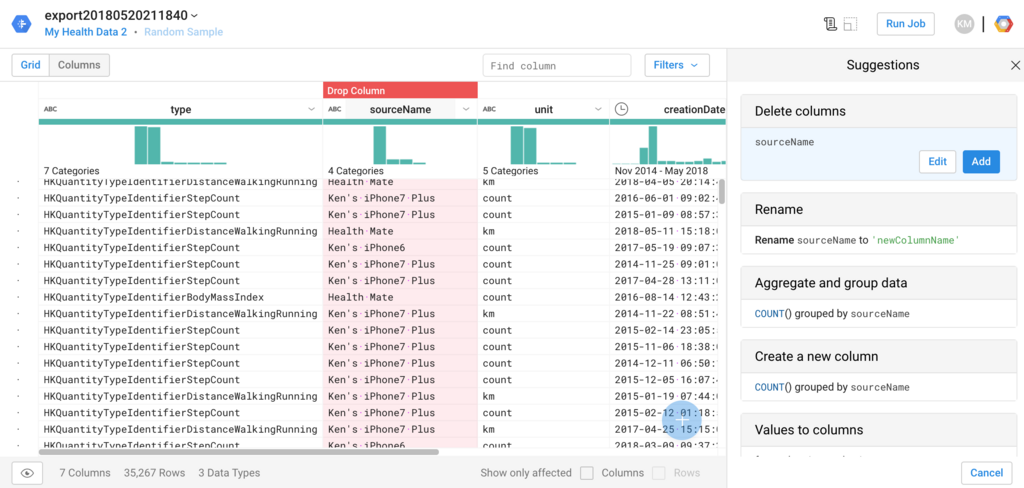
Task: Click ABC type icon on sourceName column
Action: coord(334,110)
